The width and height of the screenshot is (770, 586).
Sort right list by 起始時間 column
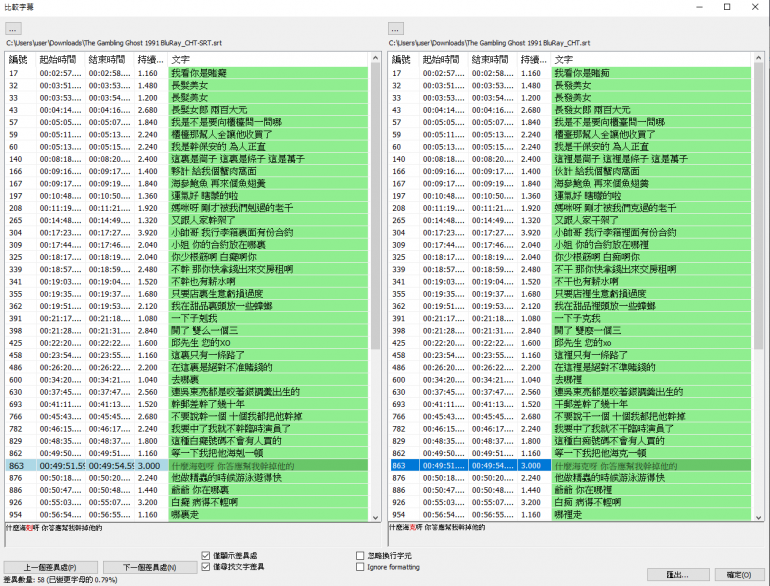(x=443, y=59)
